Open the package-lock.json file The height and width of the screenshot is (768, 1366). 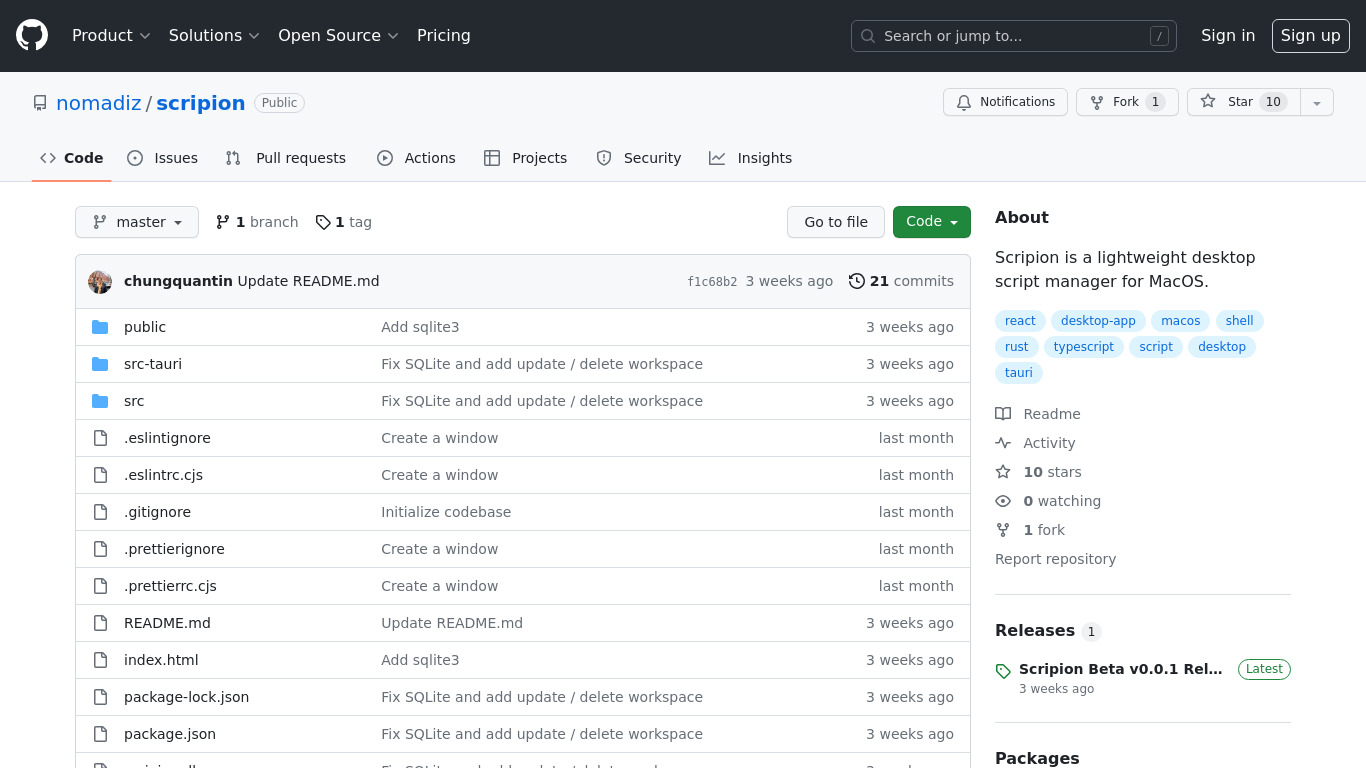click(186, 697)
